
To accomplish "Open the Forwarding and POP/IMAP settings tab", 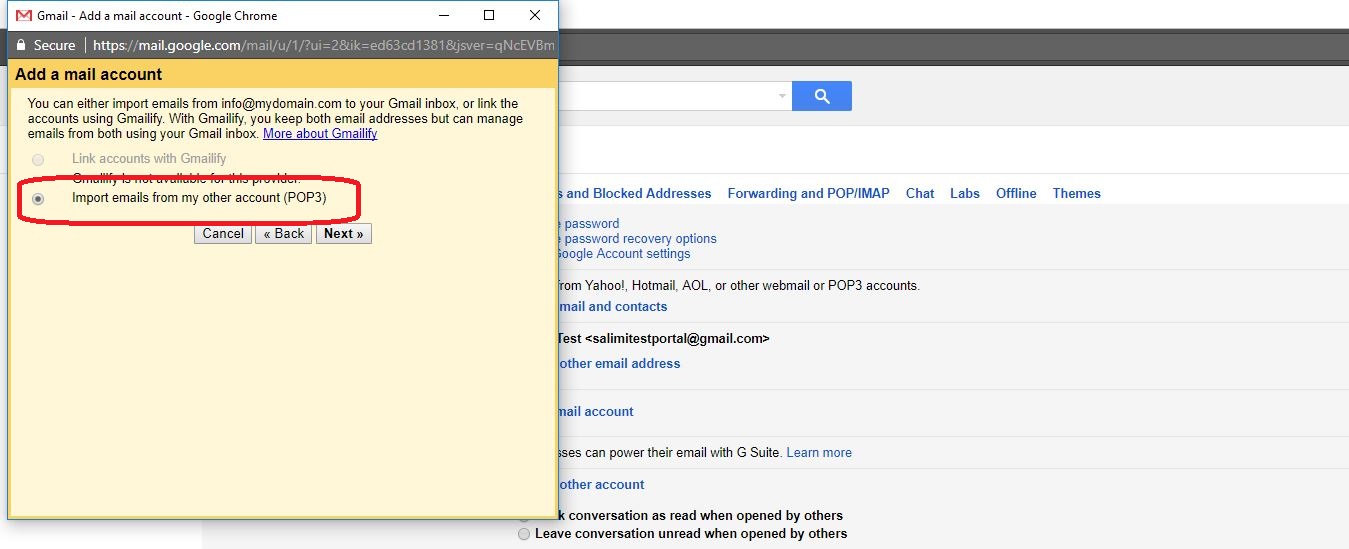I will click(808, 193).
